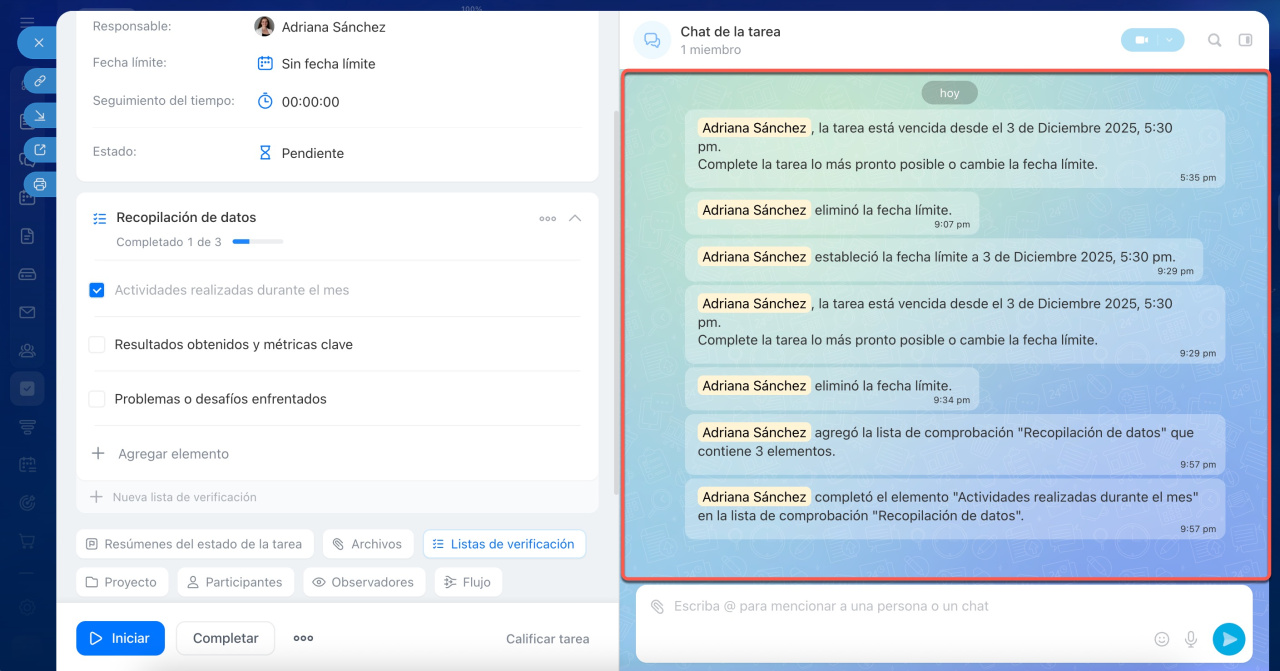
Task: Open video call dropdown arrow
Action: [1169, 41]
